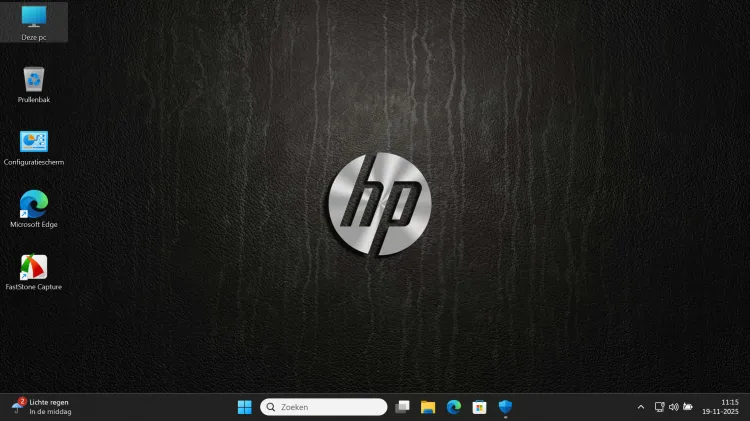The height and width of the screenshot is (421, 750).
Task: Click the network icon in system tray
Action: click(659, 407)
